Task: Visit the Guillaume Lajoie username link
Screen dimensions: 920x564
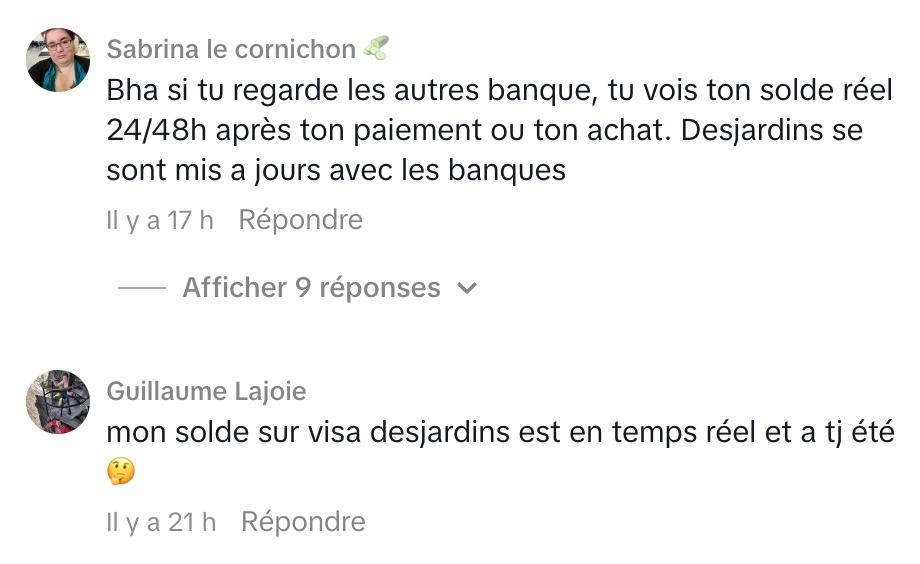Action: 207,391
